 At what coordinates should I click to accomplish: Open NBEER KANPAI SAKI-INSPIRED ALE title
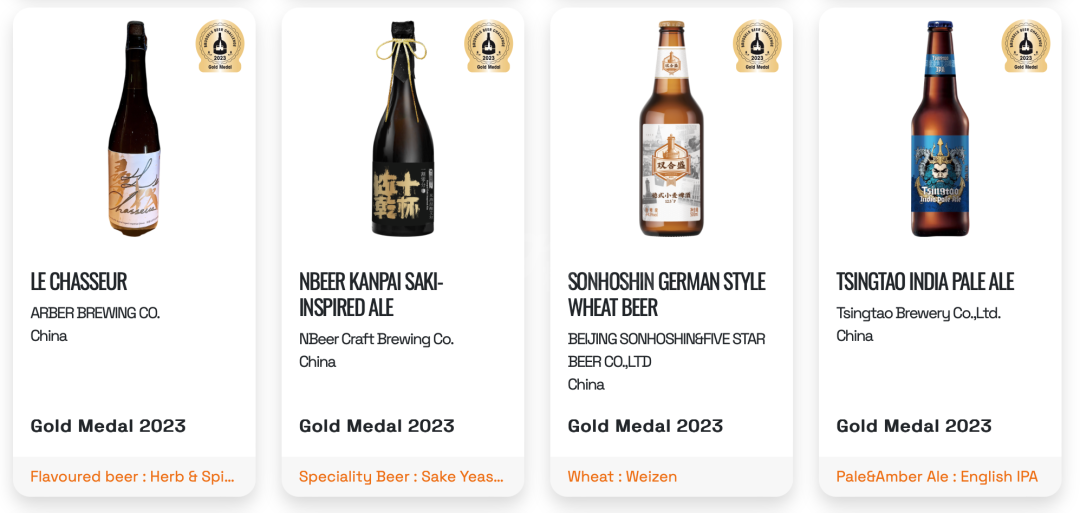tap(372, 294)
